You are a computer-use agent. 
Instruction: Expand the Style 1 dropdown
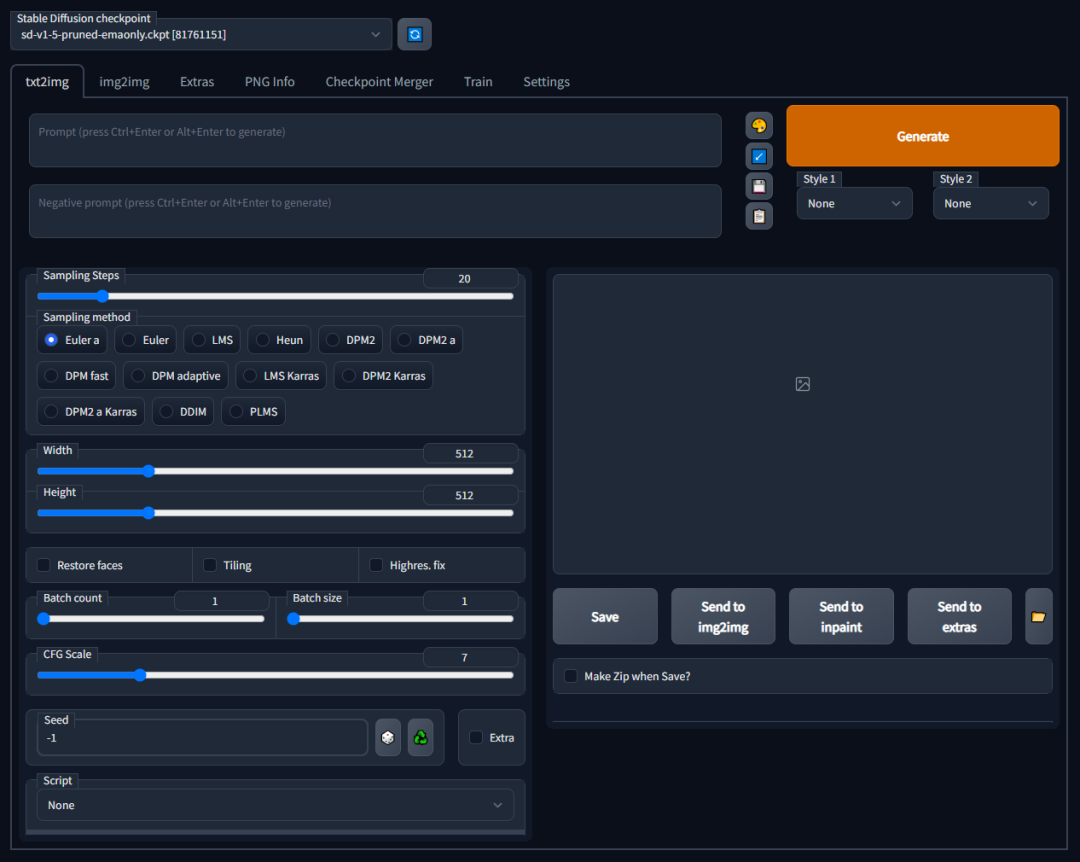(854, 203)
